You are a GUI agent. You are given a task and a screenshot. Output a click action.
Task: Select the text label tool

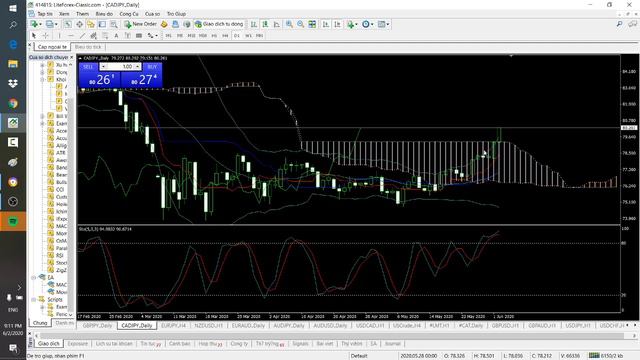click(128, 36)
